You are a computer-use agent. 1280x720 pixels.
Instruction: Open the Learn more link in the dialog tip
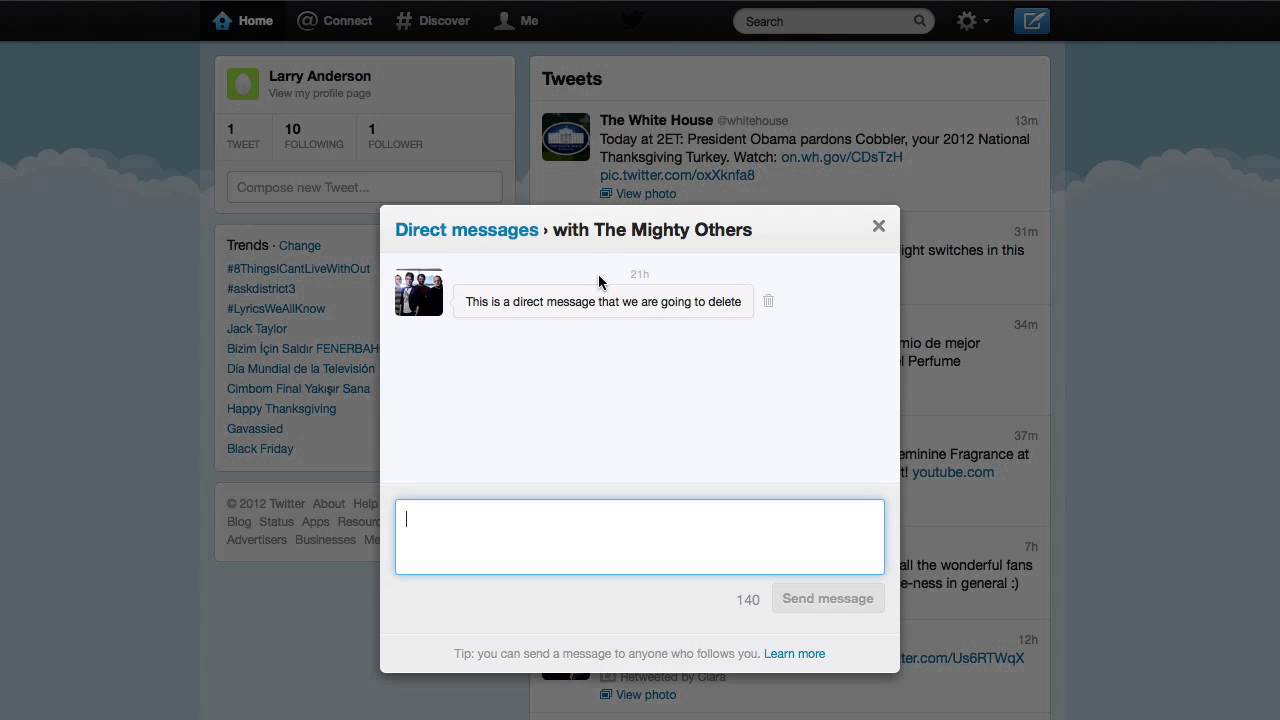[x=794, y=654]
